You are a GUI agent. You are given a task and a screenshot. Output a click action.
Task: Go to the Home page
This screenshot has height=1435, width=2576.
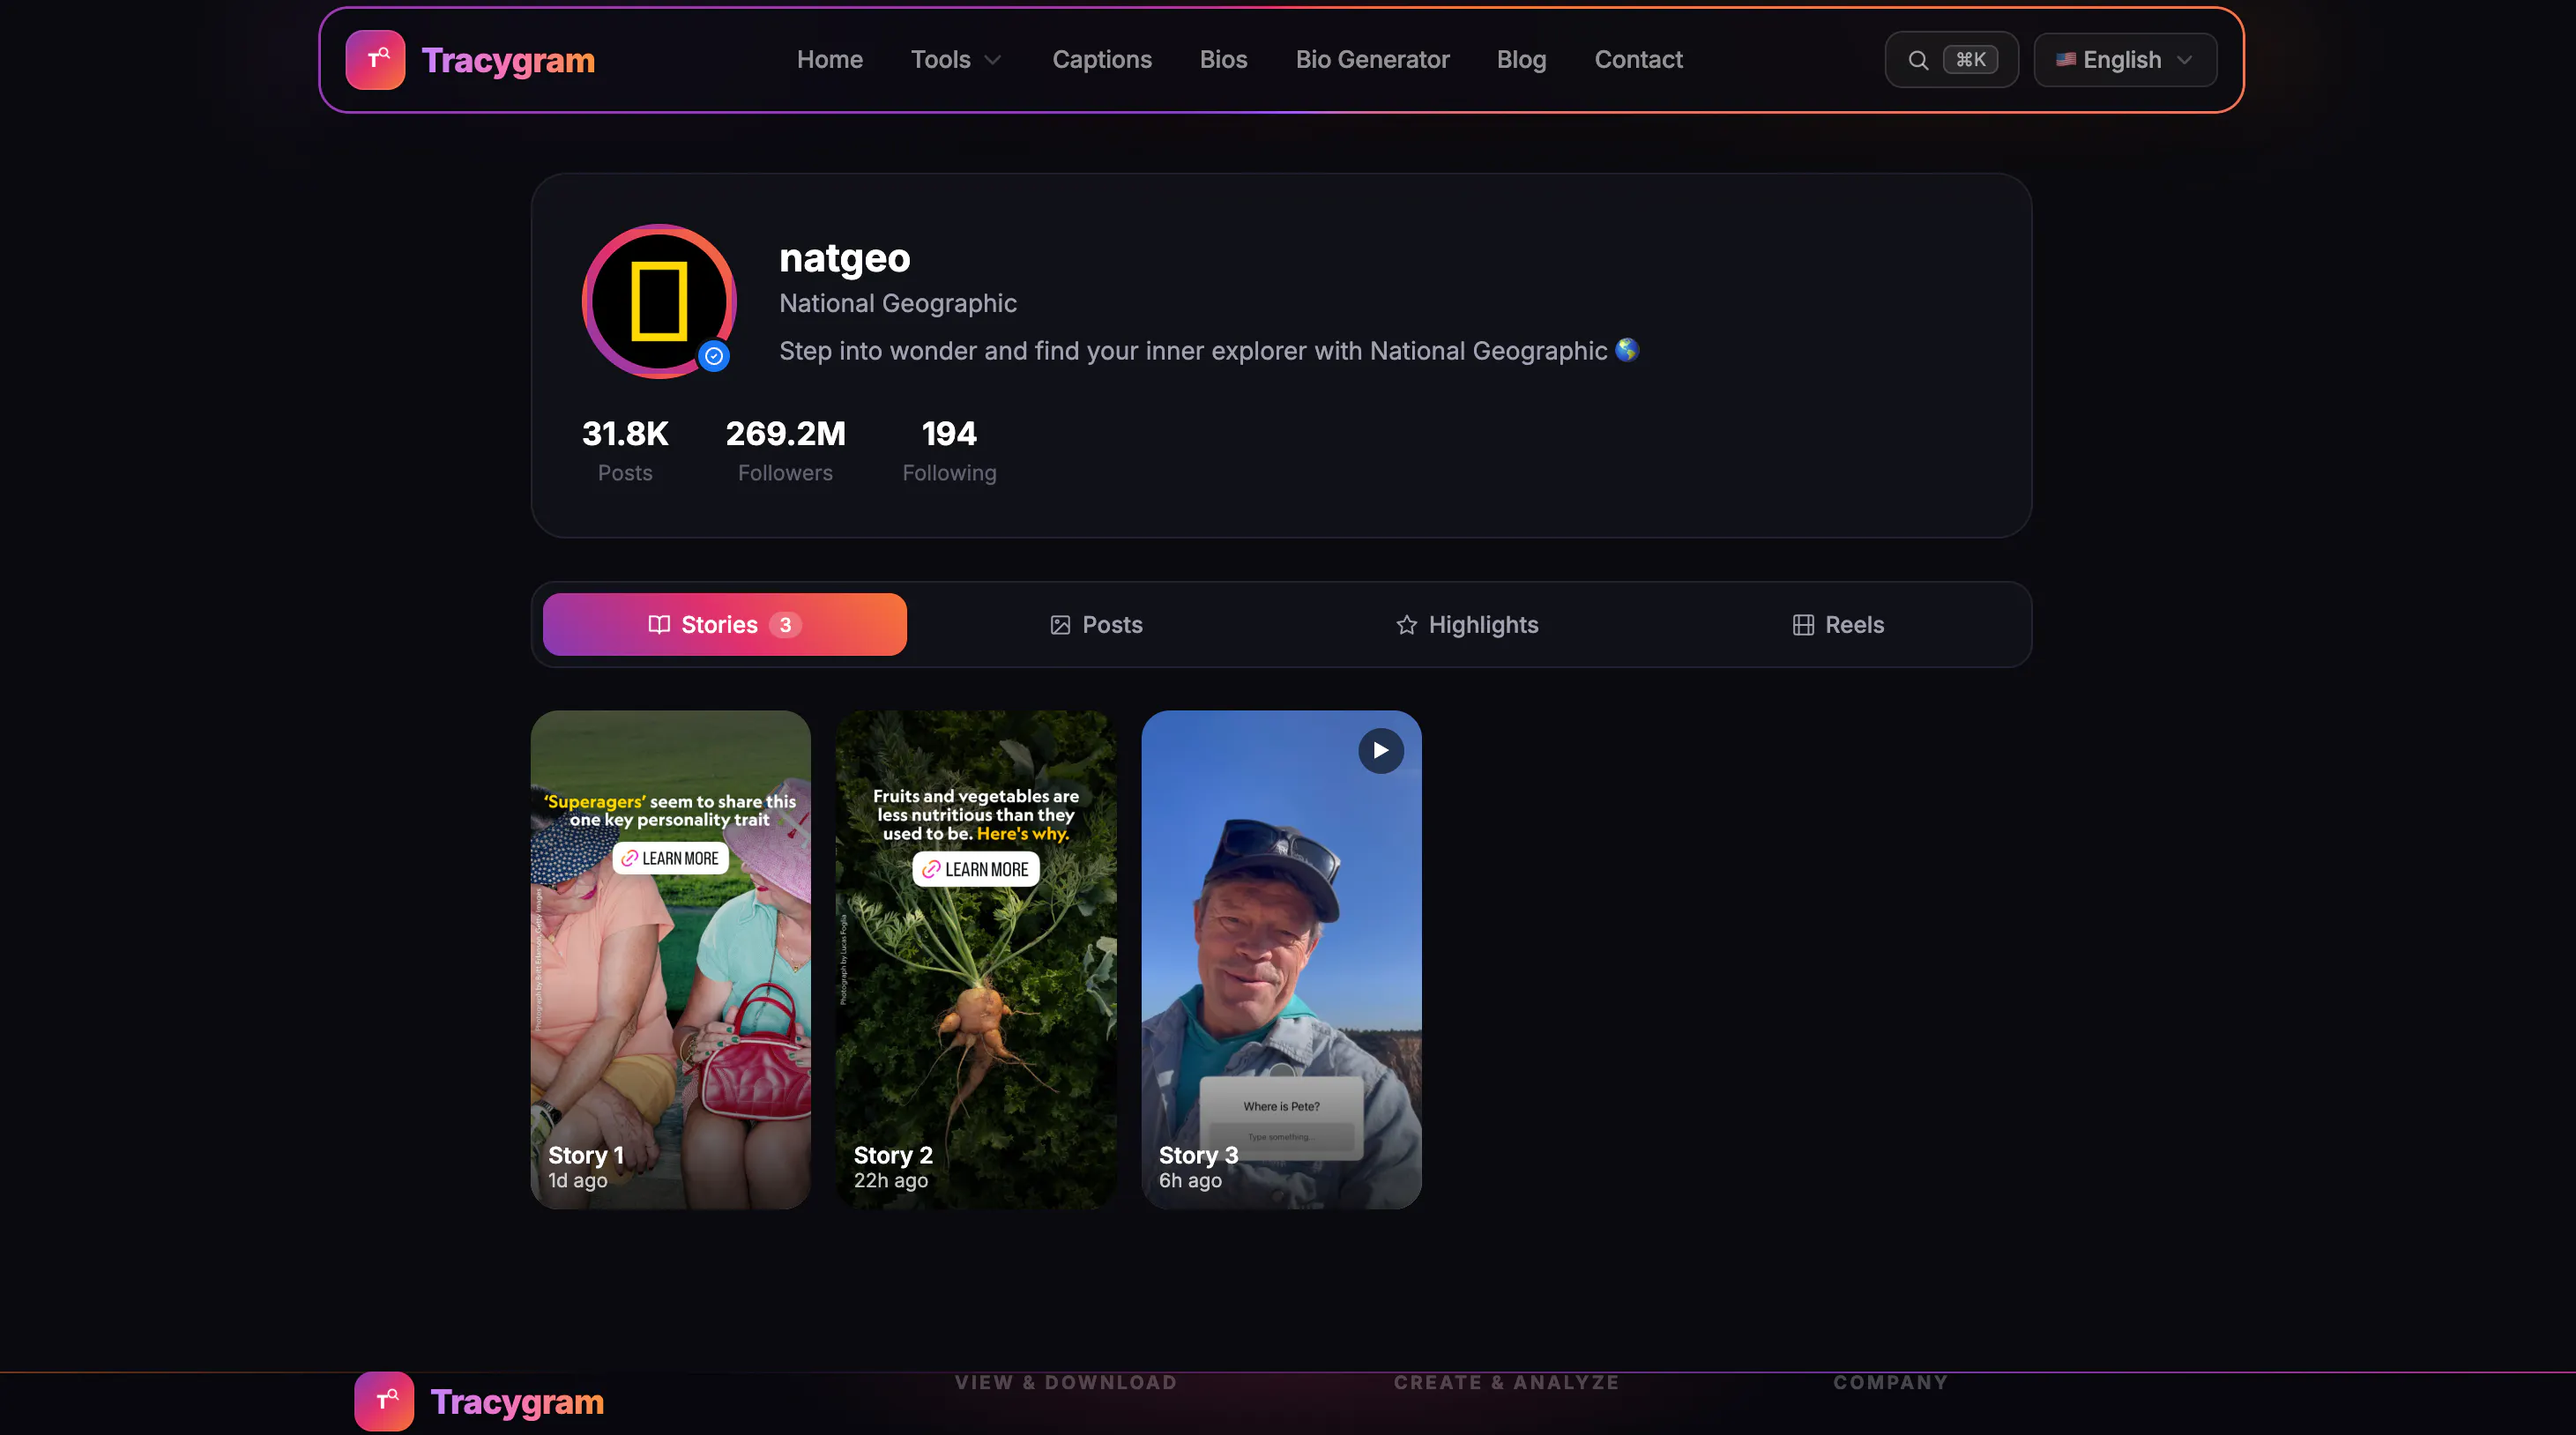[829, 60]
